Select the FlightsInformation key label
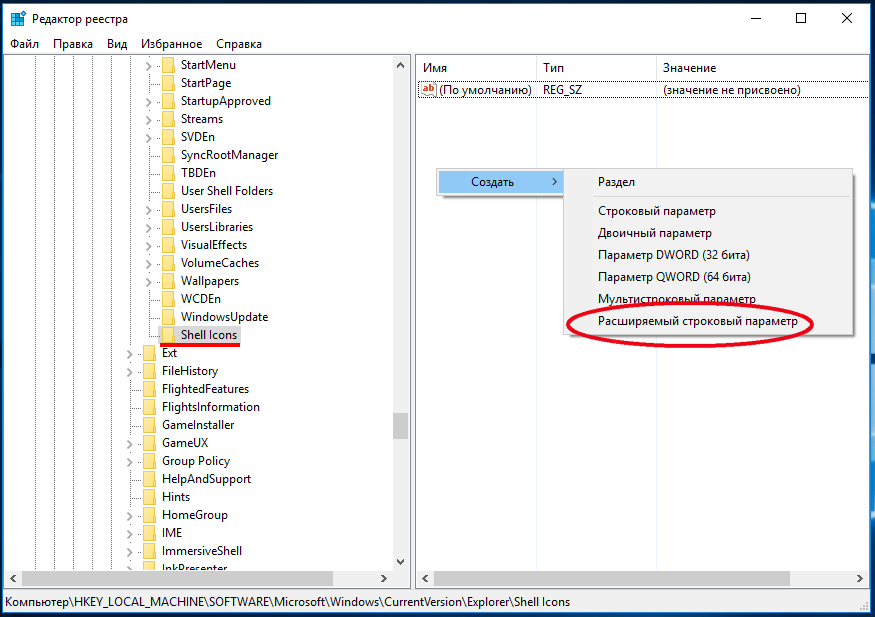The width and height of the screenshot is (875, 617). click(211, 407)
